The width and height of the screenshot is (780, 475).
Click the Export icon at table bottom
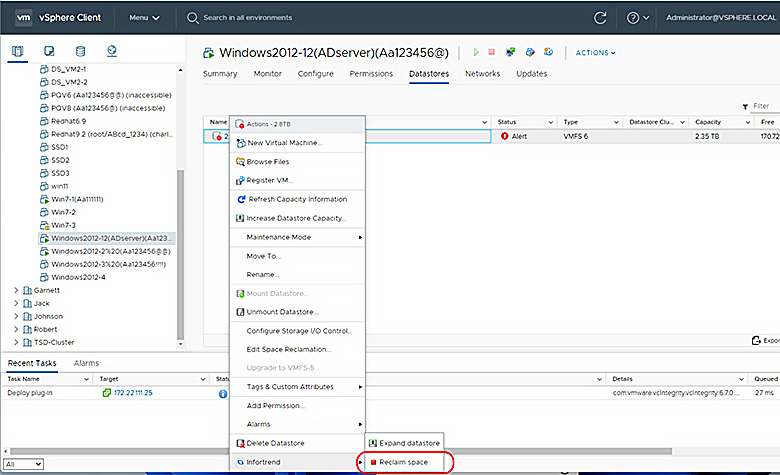click(756, 340)
